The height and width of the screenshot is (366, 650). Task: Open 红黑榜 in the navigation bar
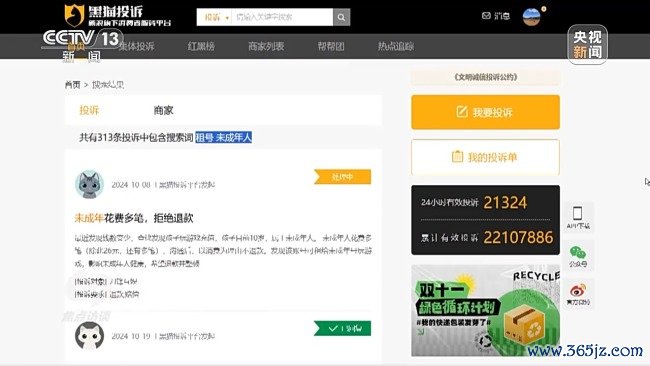(201, 46)
